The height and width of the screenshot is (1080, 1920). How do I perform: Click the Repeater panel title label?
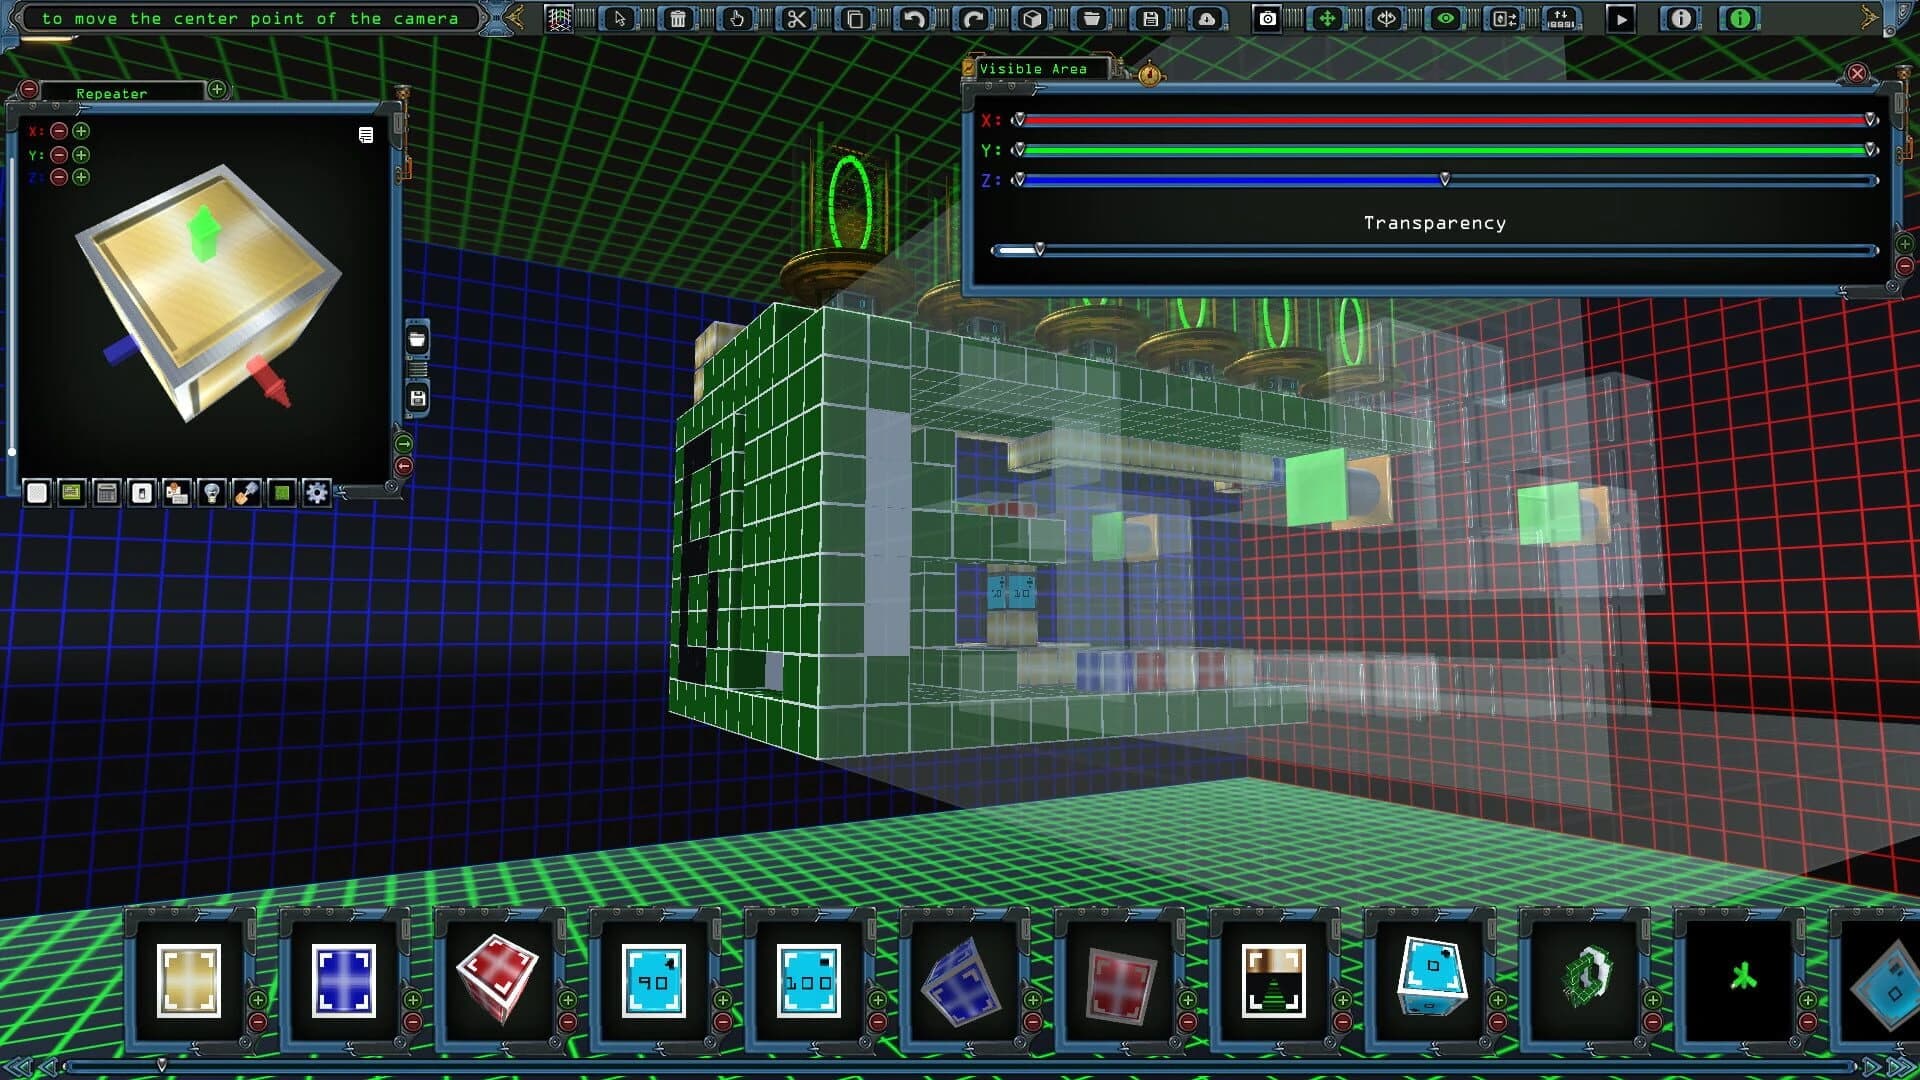point(111,93)
